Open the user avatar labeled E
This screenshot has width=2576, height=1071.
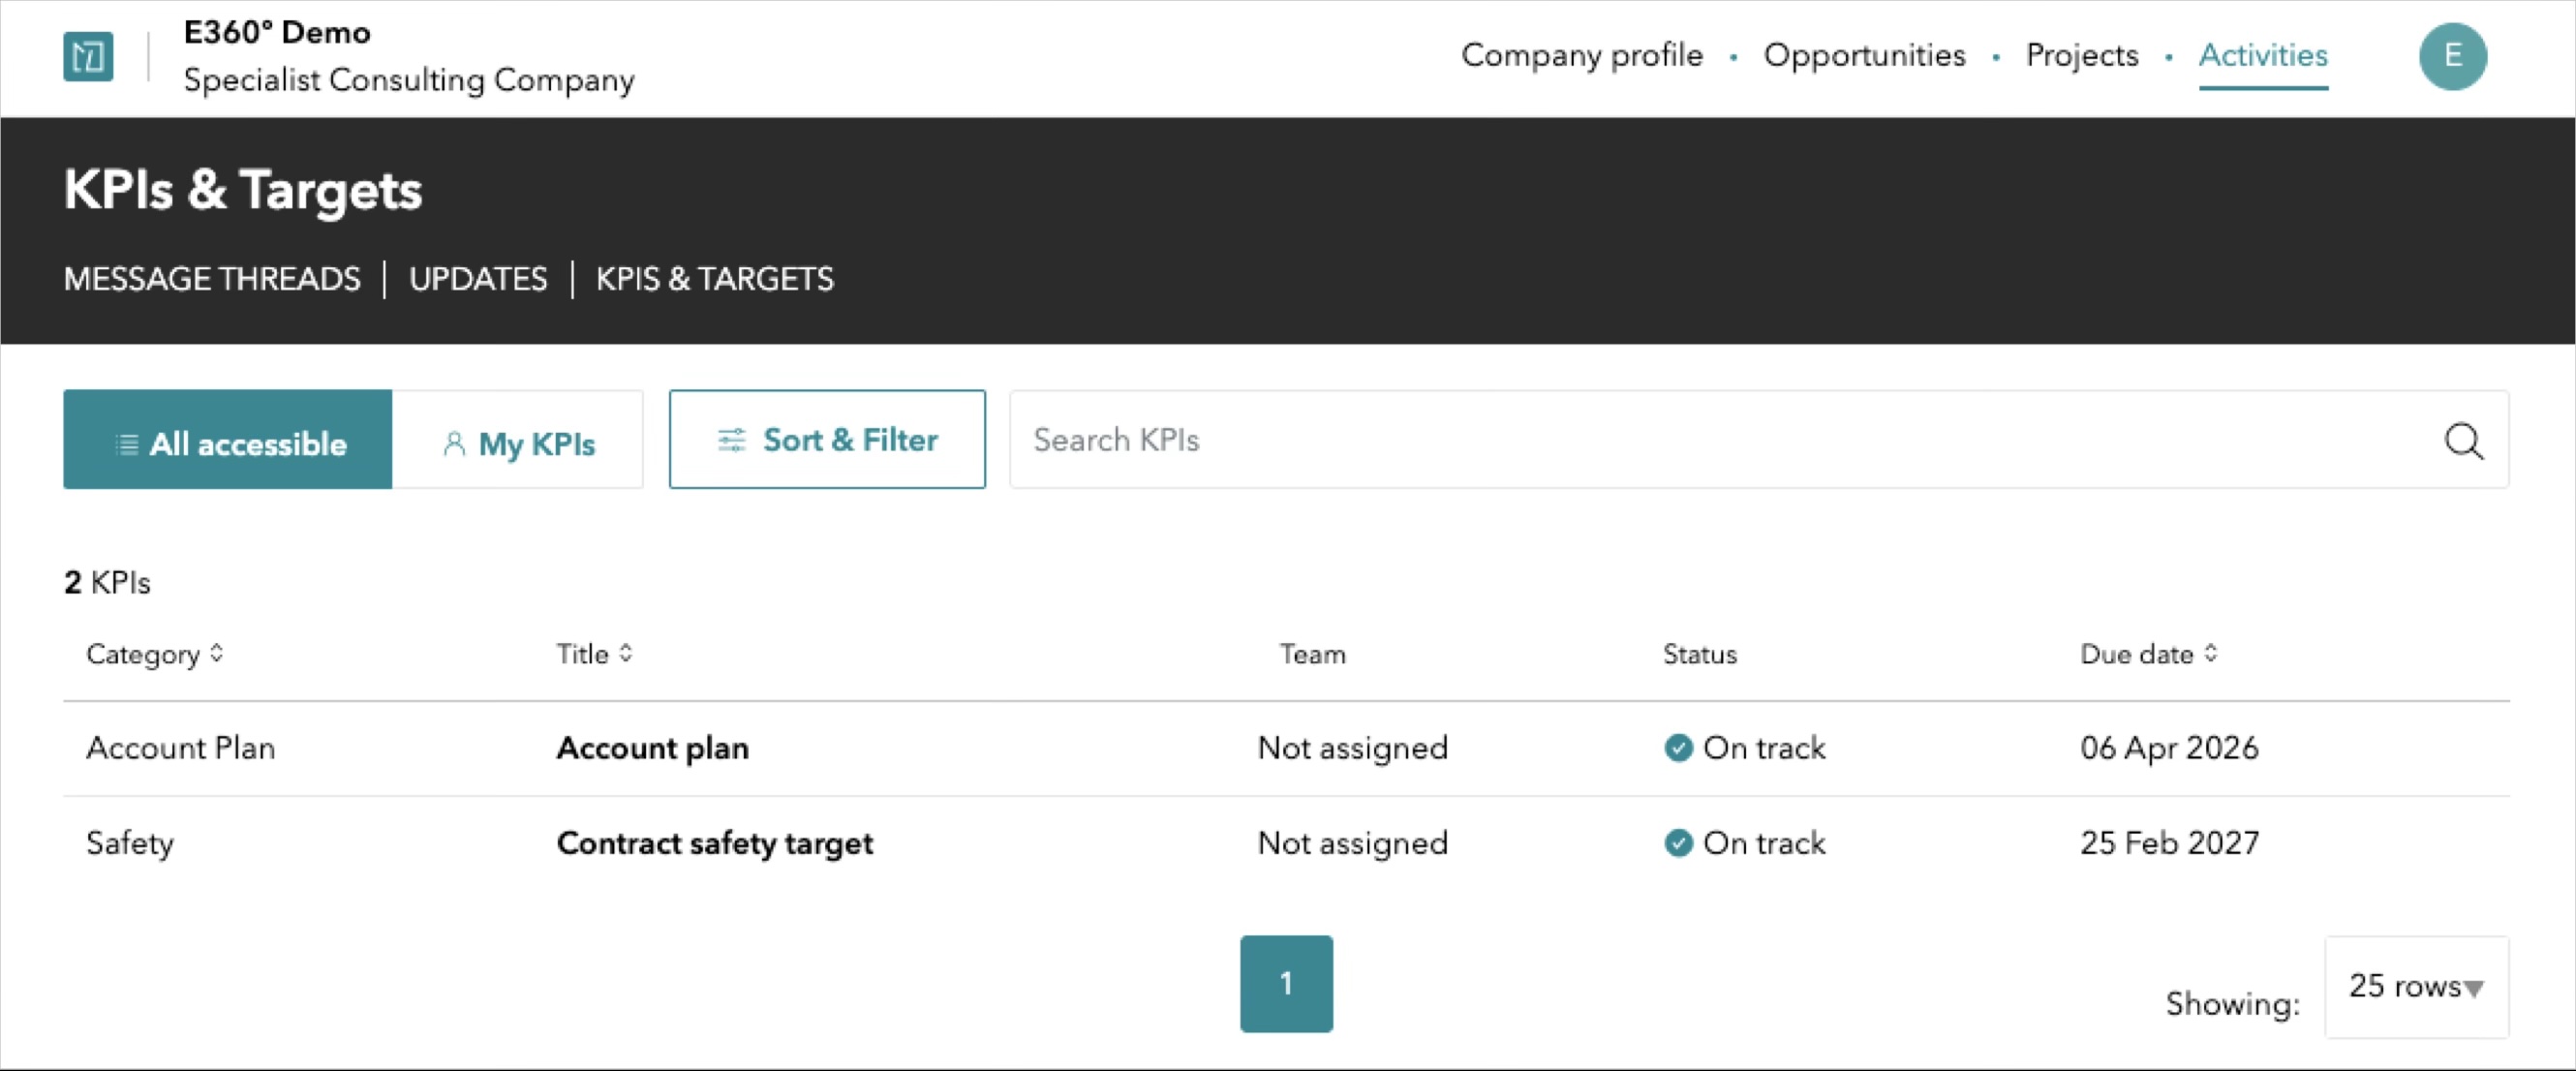pos(2452,56)
